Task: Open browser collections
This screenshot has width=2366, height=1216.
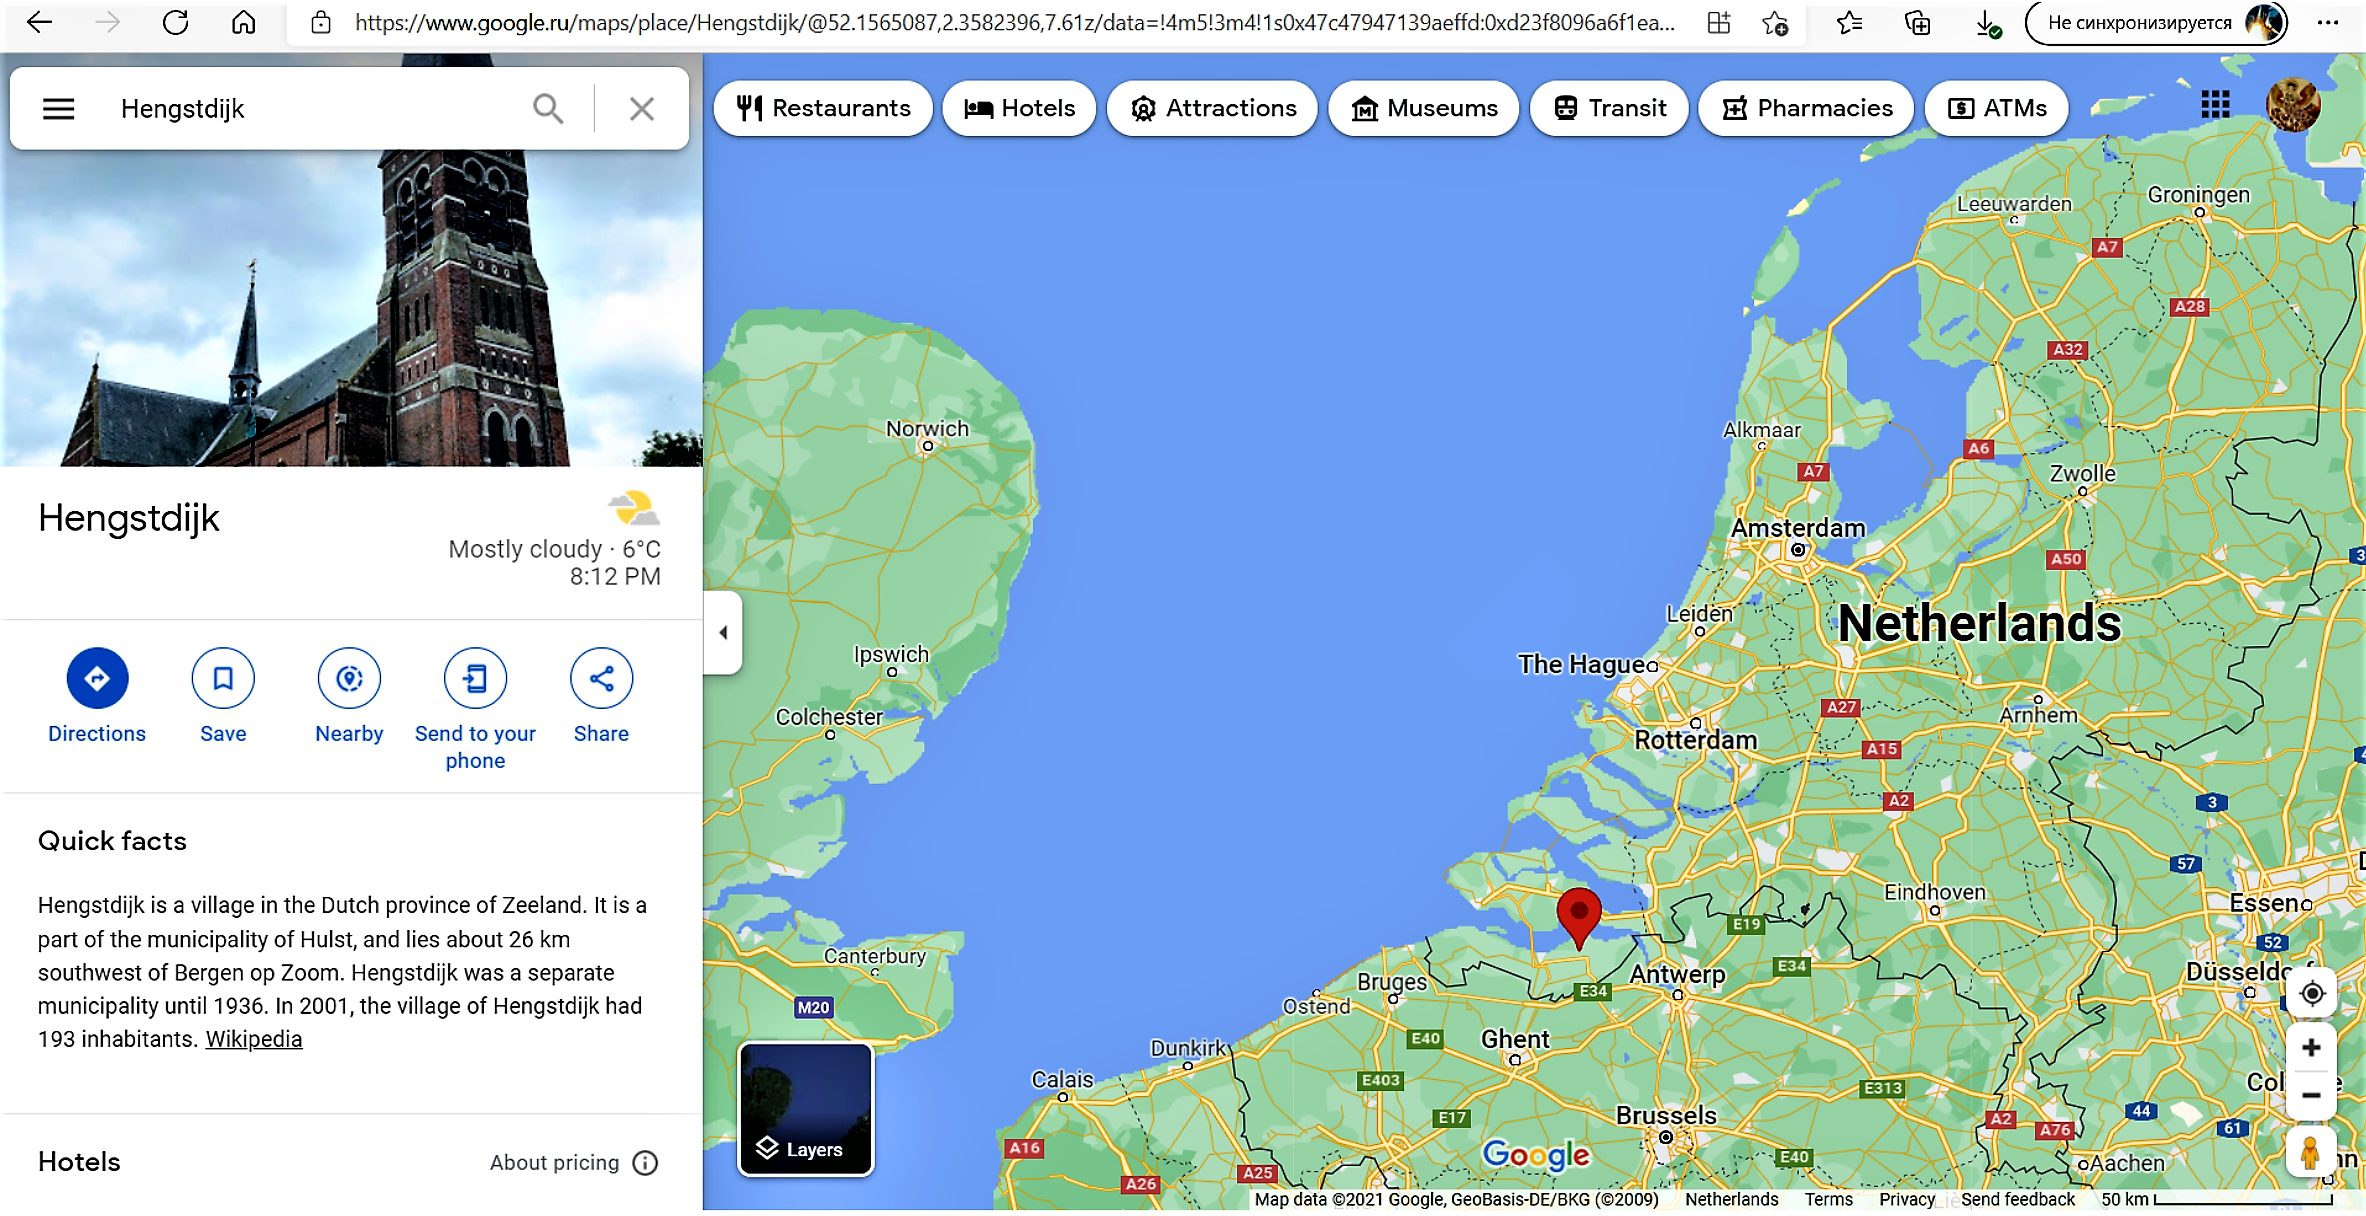Action: click(1917, 22)
